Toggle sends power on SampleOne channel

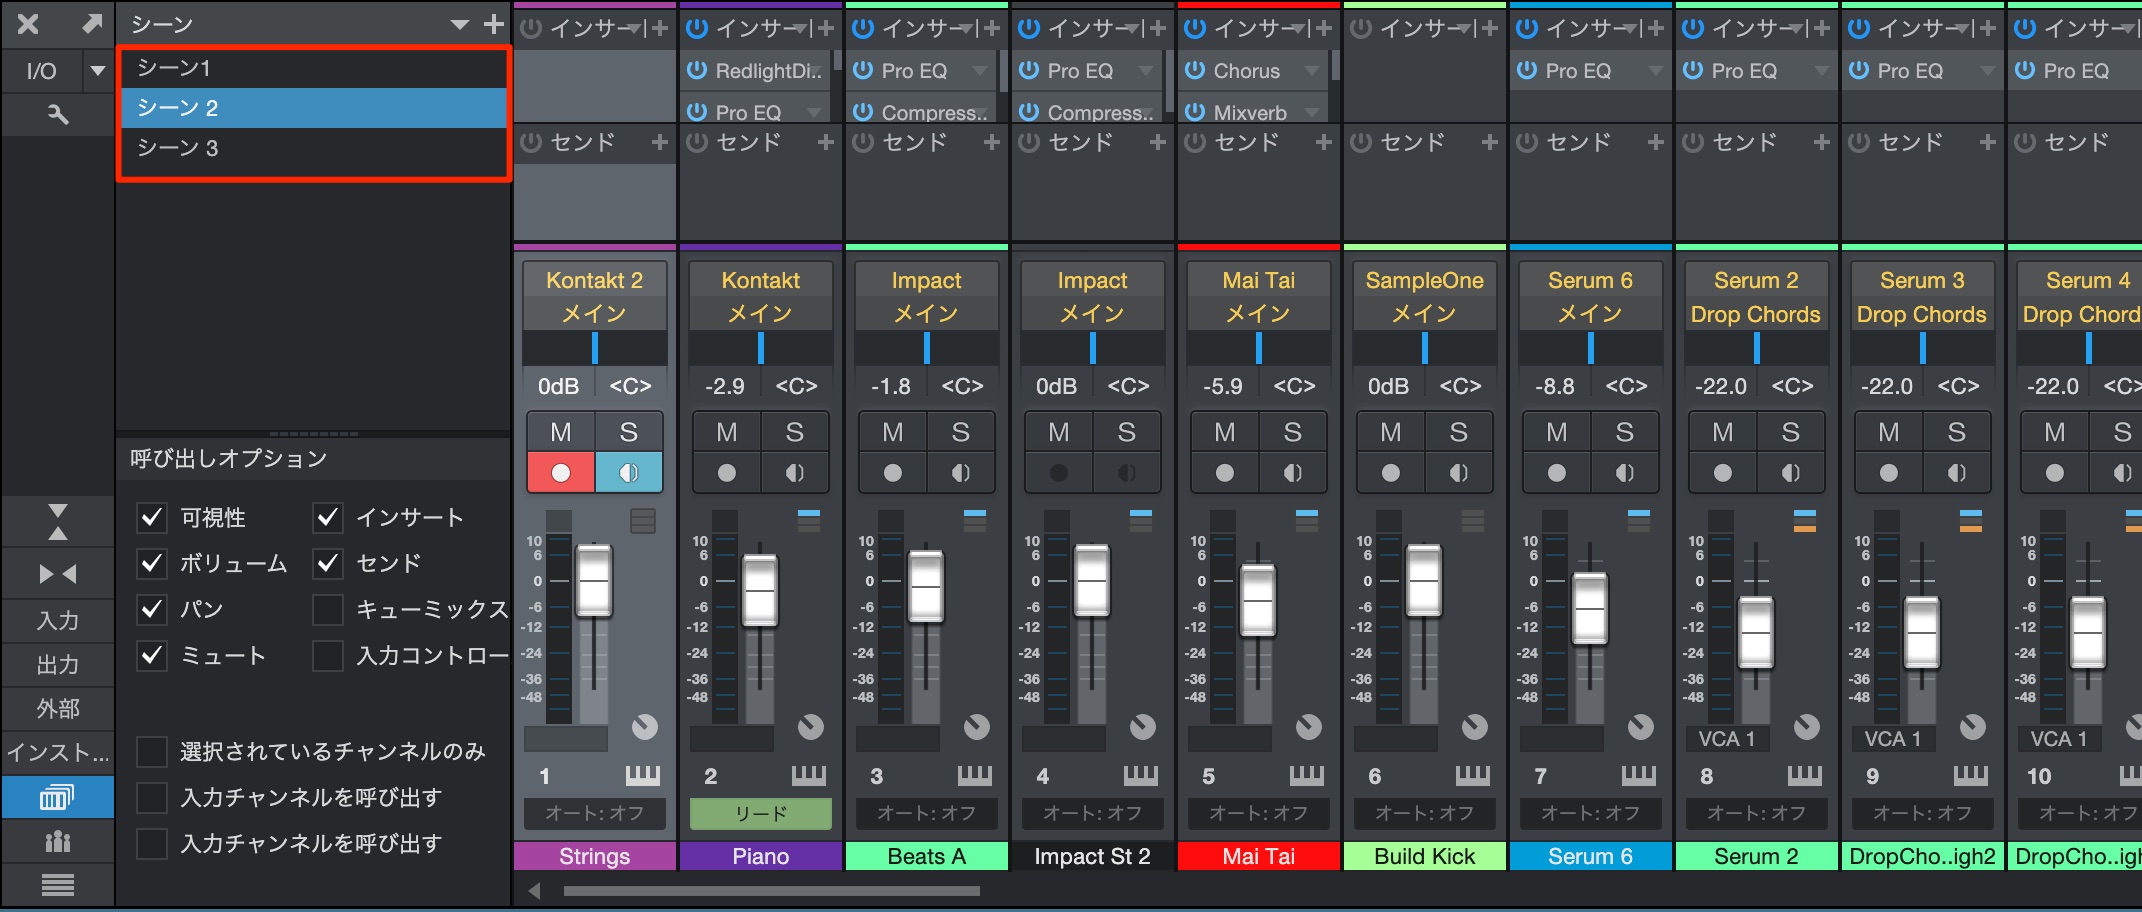1361,143
